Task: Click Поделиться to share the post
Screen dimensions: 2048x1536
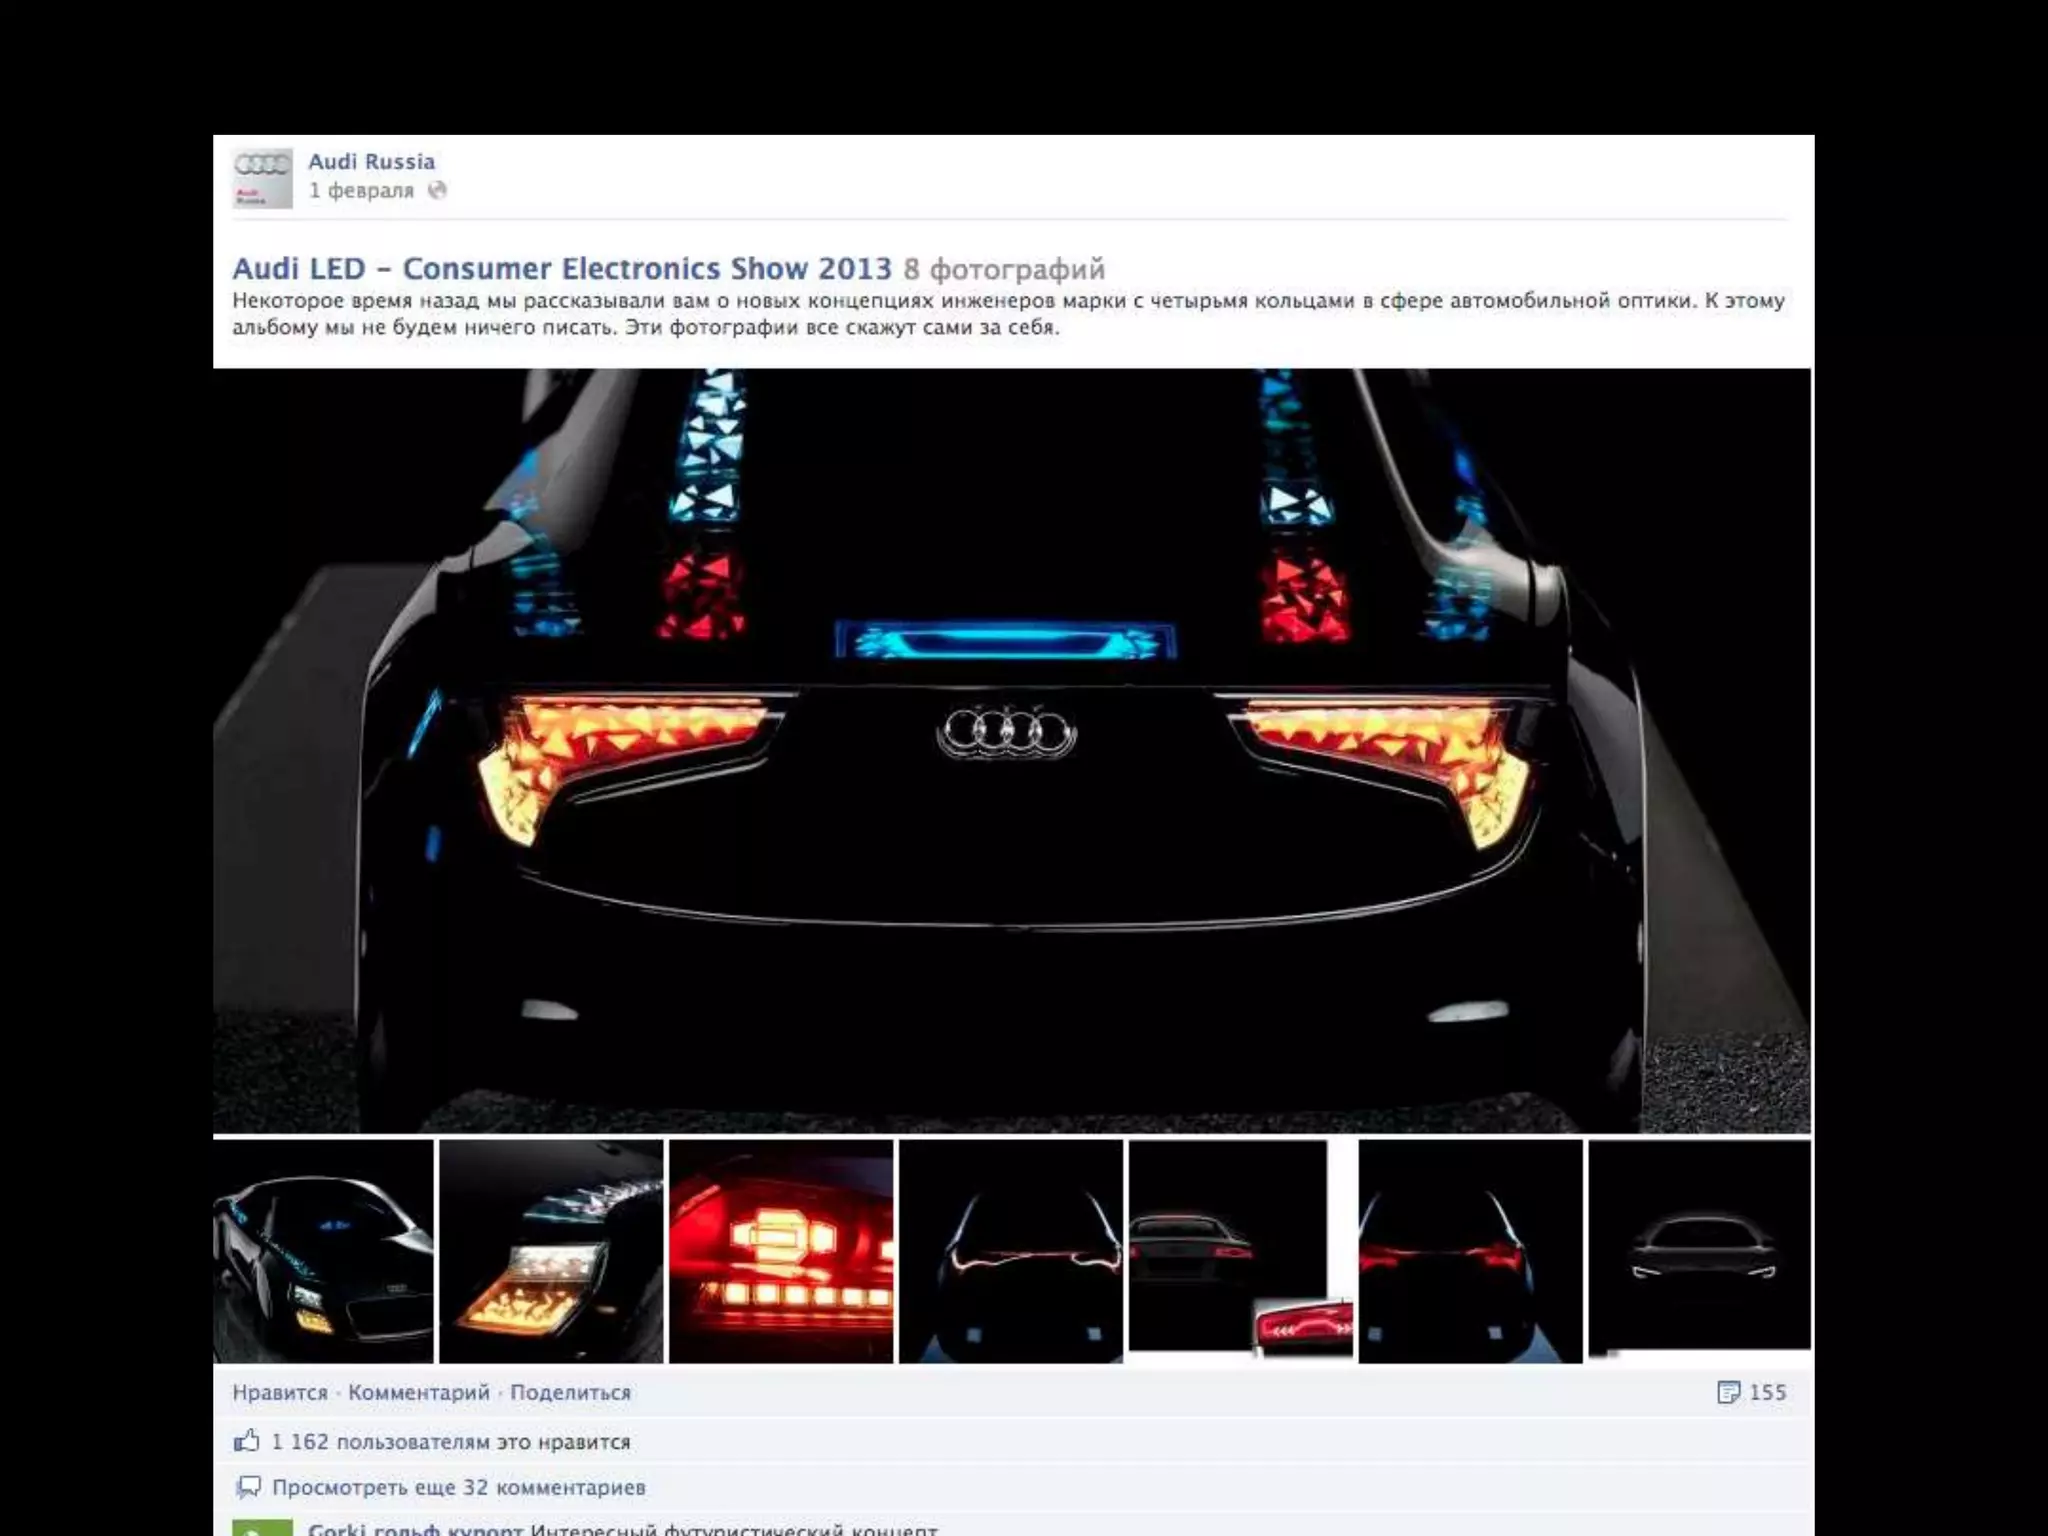Action: 570,1392
